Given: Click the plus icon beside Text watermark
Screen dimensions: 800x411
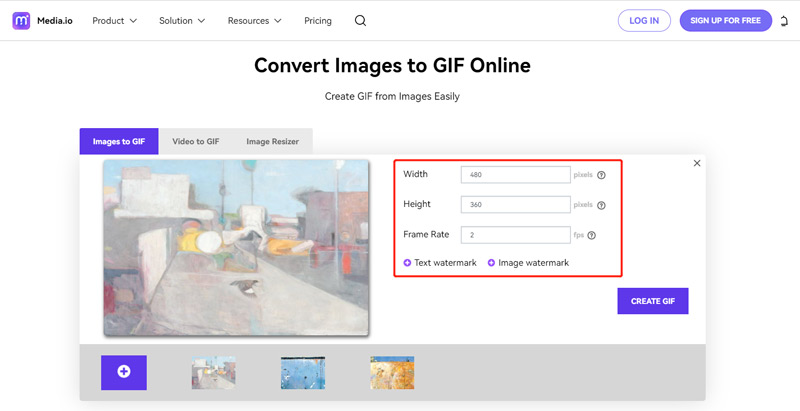Looking at the screenshot, I should (x=407, y=263).
